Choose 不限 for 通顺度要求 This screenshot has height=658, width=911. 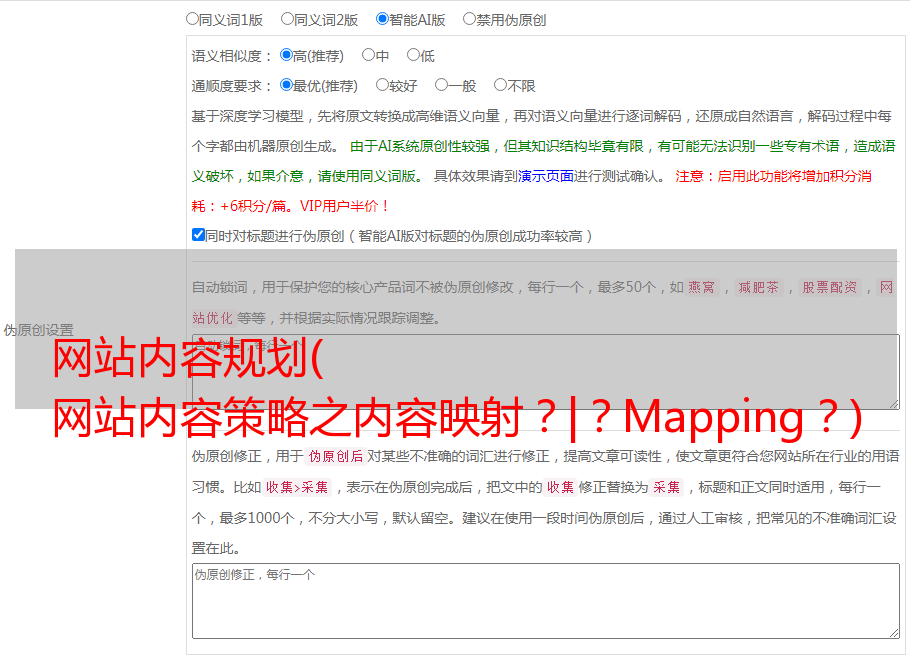500,86
